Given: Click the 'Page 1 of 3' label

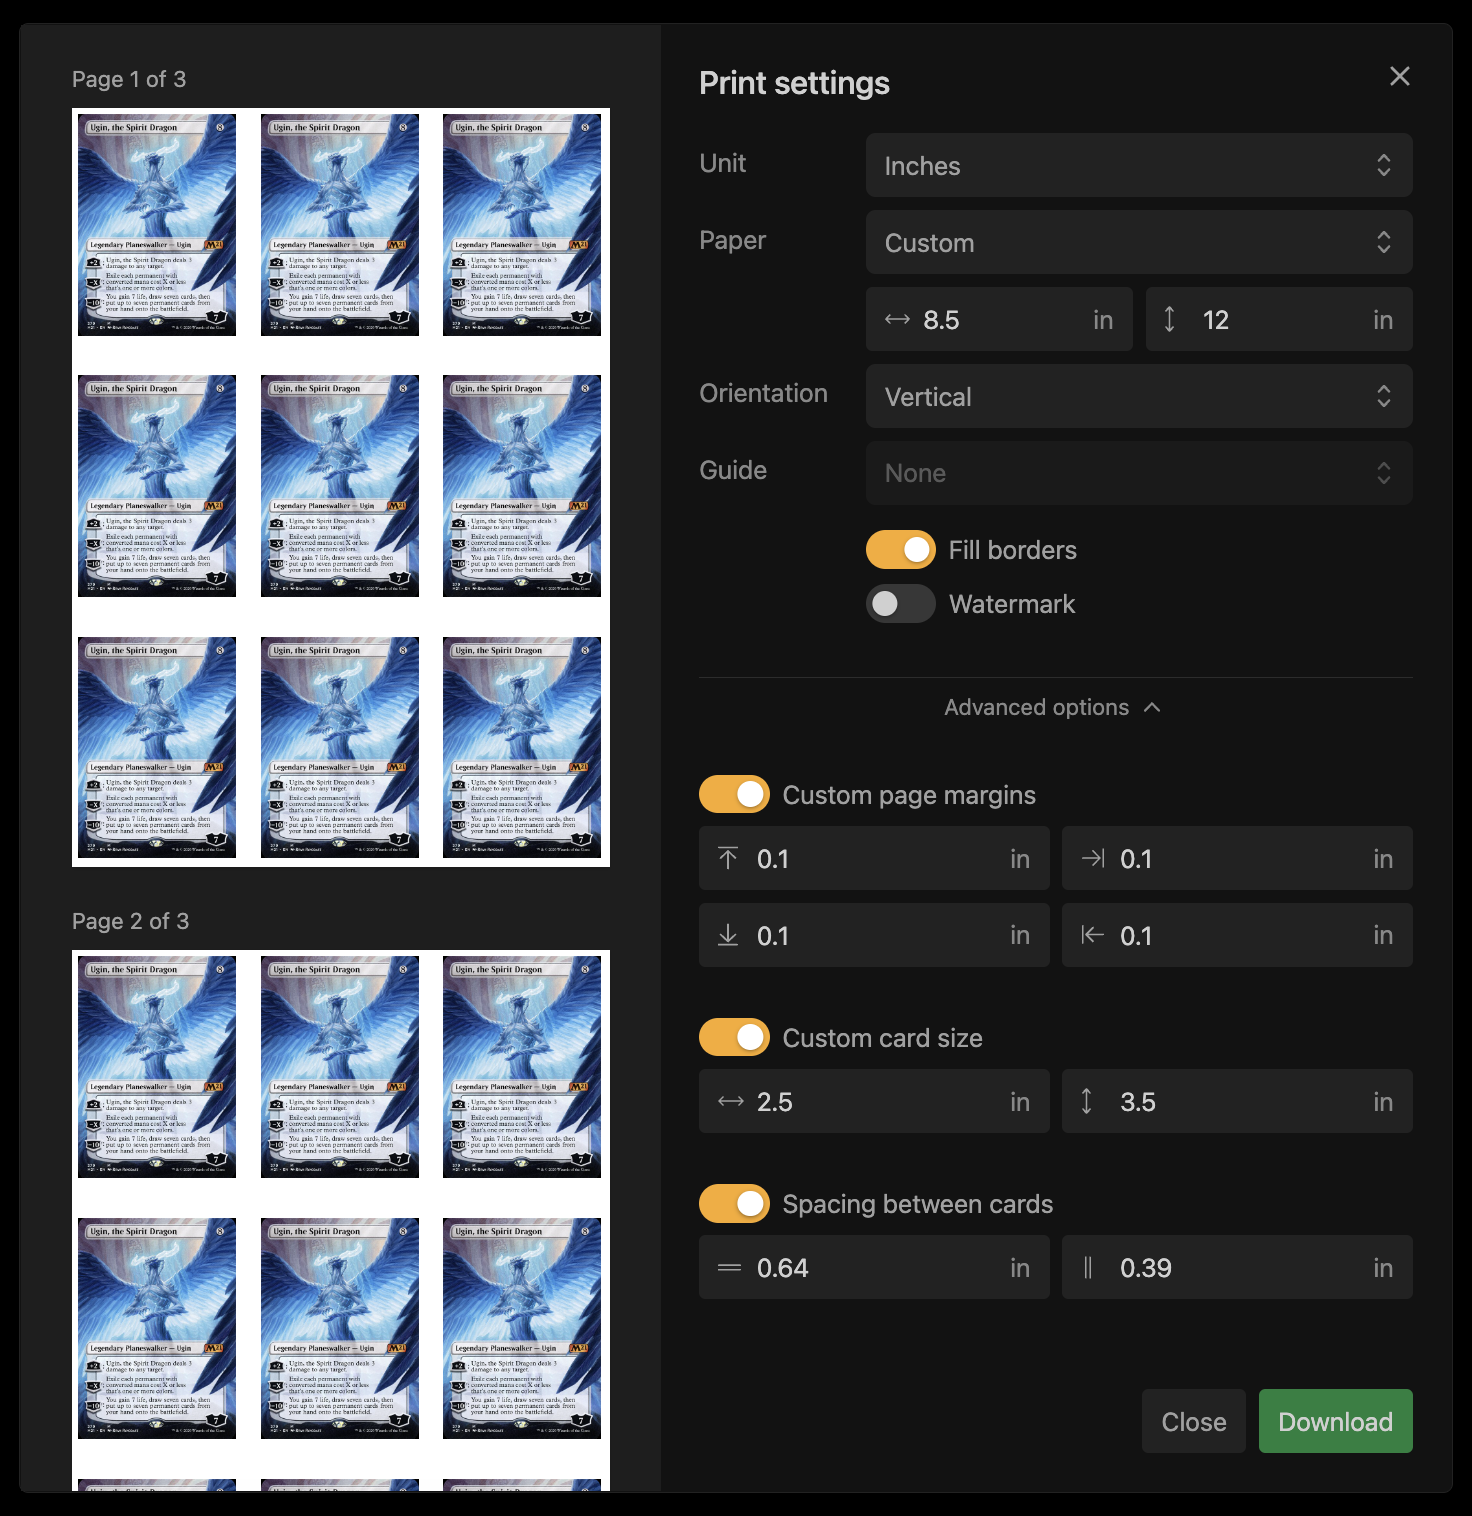Looking at the screenshot, I should [x=129, y=79].
